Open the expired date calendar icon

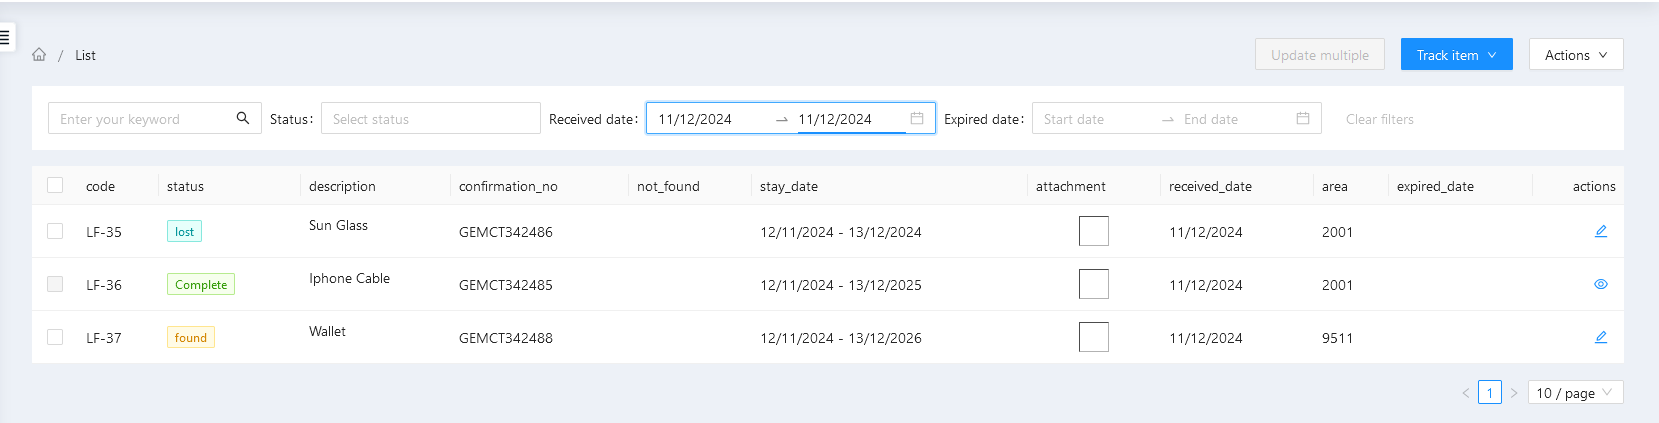pos(1303,118)
